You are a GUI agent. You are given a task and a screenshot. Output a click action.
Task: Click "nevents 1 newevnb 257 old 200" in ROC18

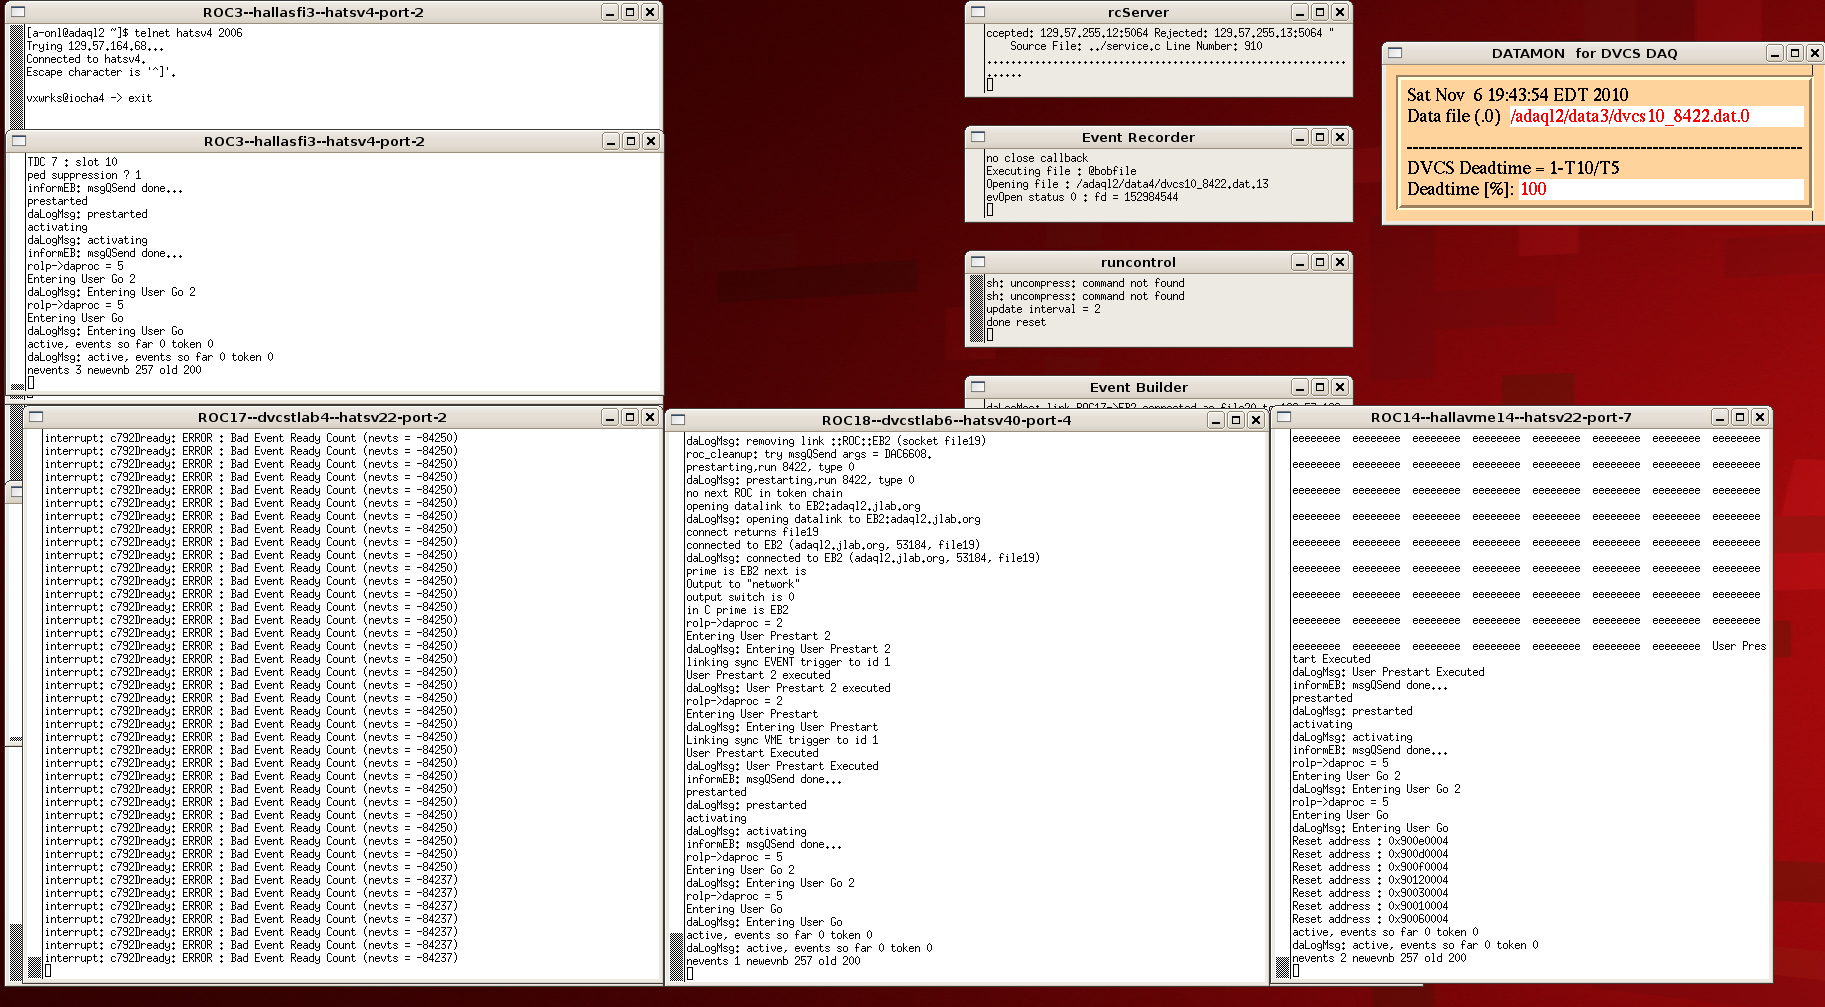click(x=773, y=961)
